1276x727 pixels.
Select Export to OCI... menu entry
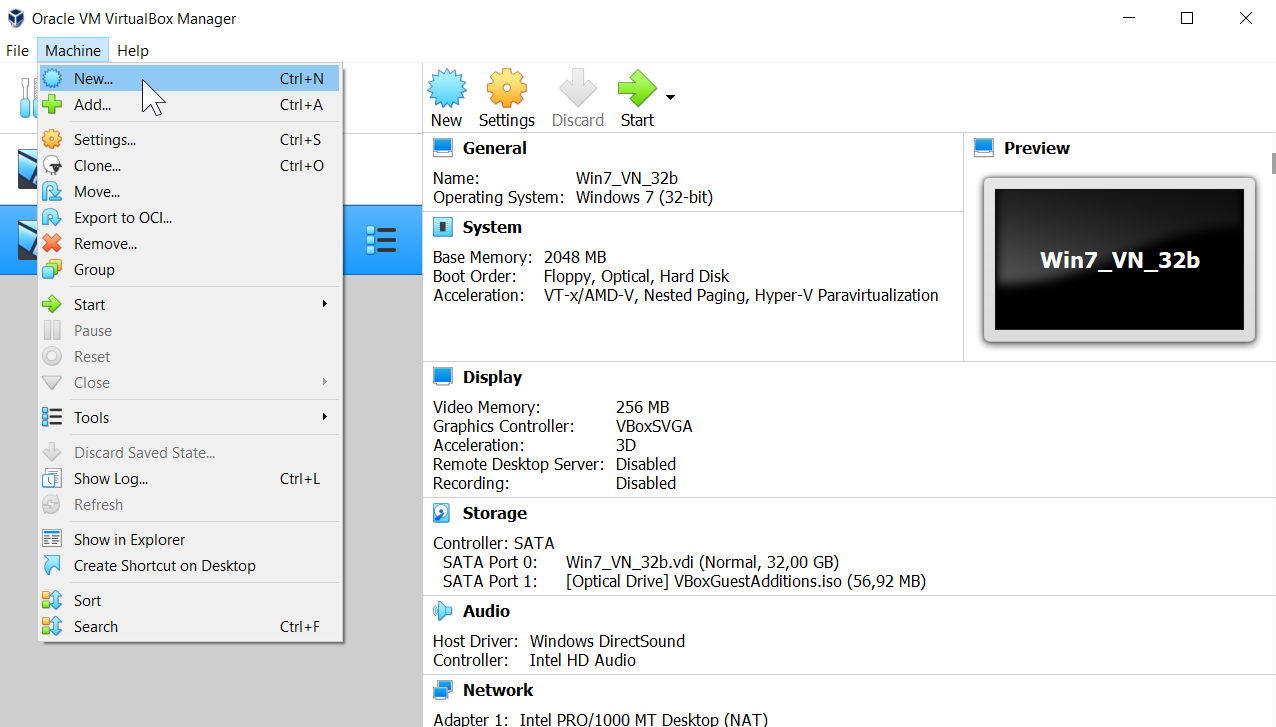pos(190,218)
